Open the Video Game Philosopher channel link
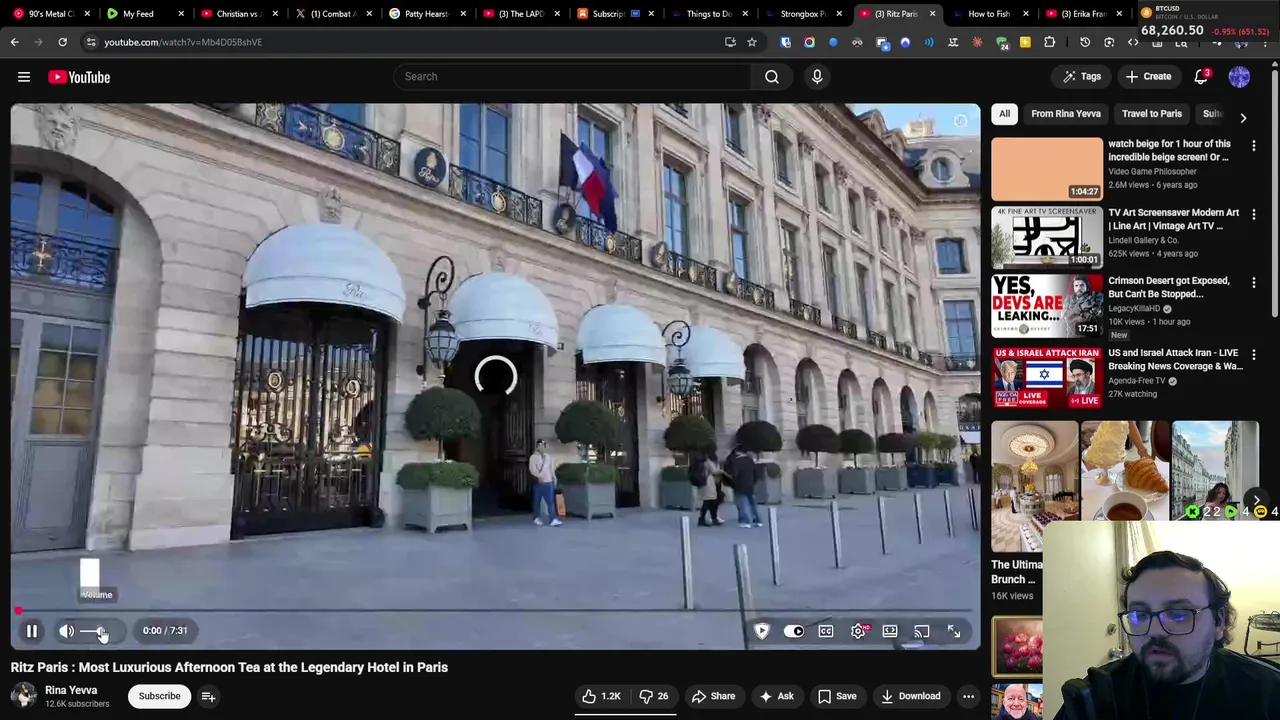Image resolution: width=1280 pixels, height=720 pixels. tap(1152, 171)
